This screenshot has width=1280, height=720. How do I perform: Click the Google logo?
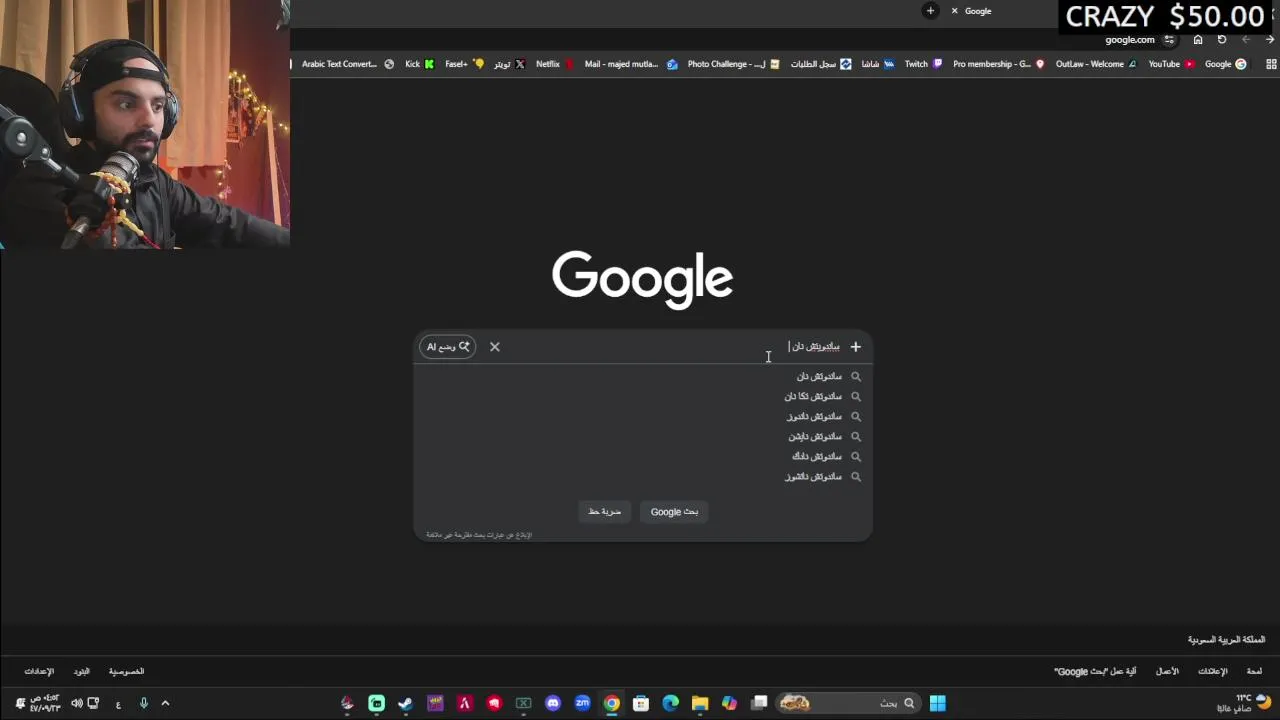pyautogui.click(x=642, y=279)
